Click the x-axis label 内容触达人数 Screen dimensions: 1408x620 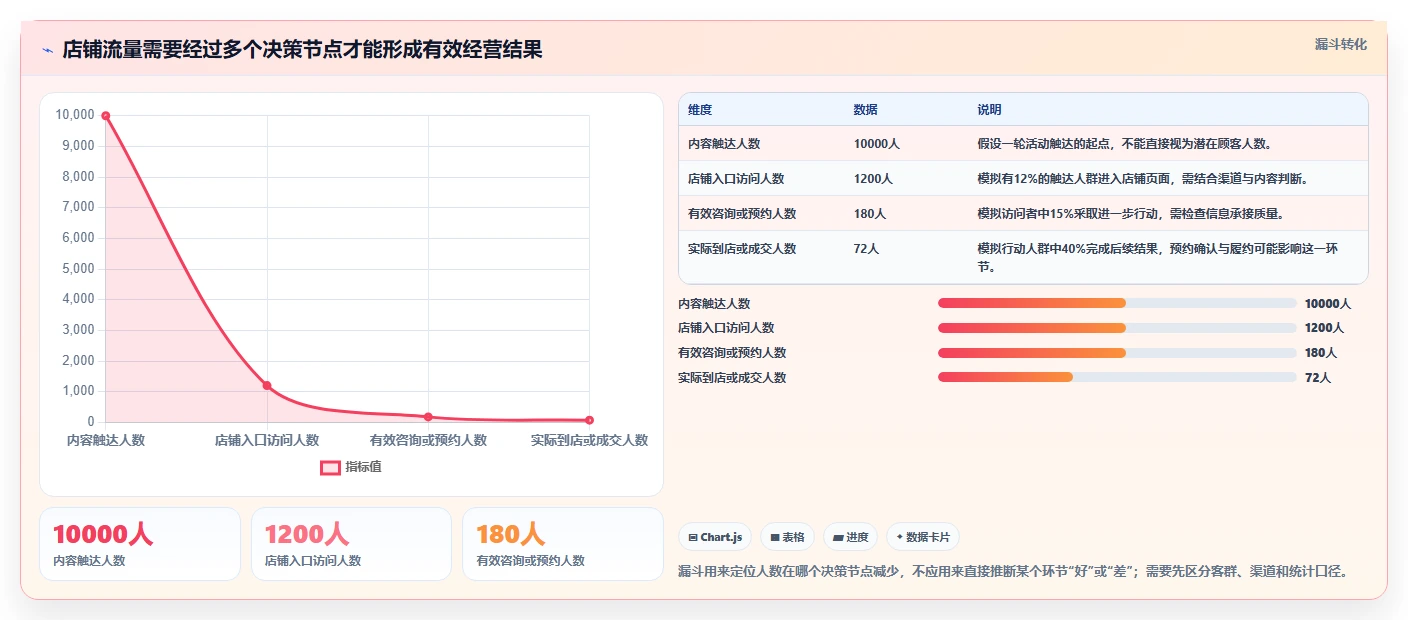coord(106,440)
